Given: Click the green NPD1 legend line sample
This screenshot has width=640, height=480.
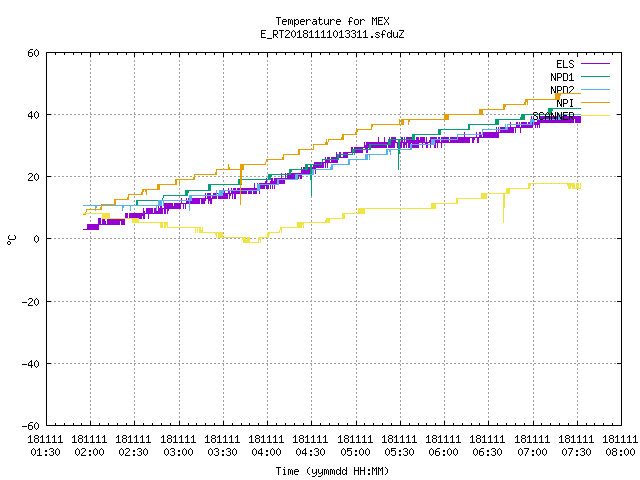Looking at the screenshot, I should coord(595,77).
